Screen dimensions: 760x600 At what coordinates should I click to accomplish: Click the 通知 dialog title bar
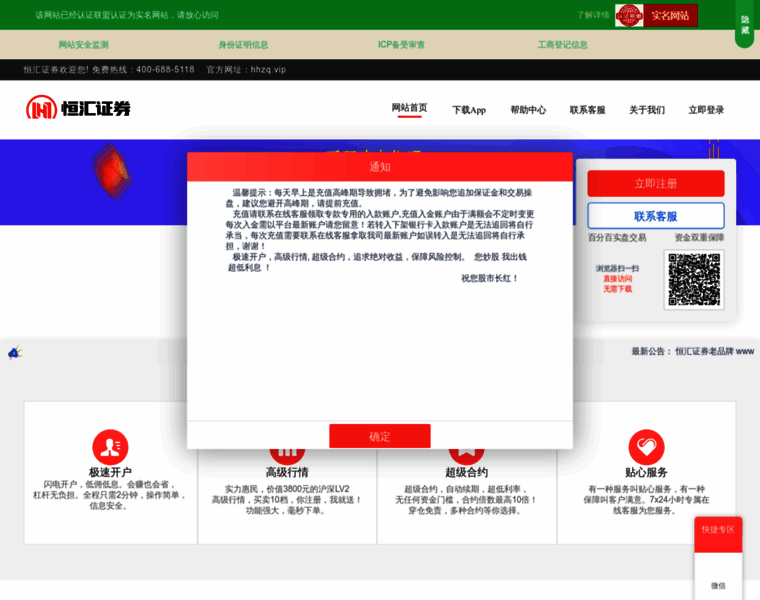[380, 167]
